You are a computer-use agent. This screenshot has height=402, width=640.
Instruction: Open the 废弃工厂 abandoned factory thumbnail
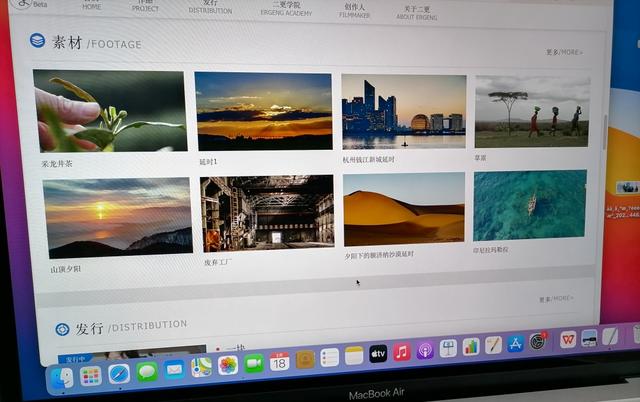tap(267, 213)
